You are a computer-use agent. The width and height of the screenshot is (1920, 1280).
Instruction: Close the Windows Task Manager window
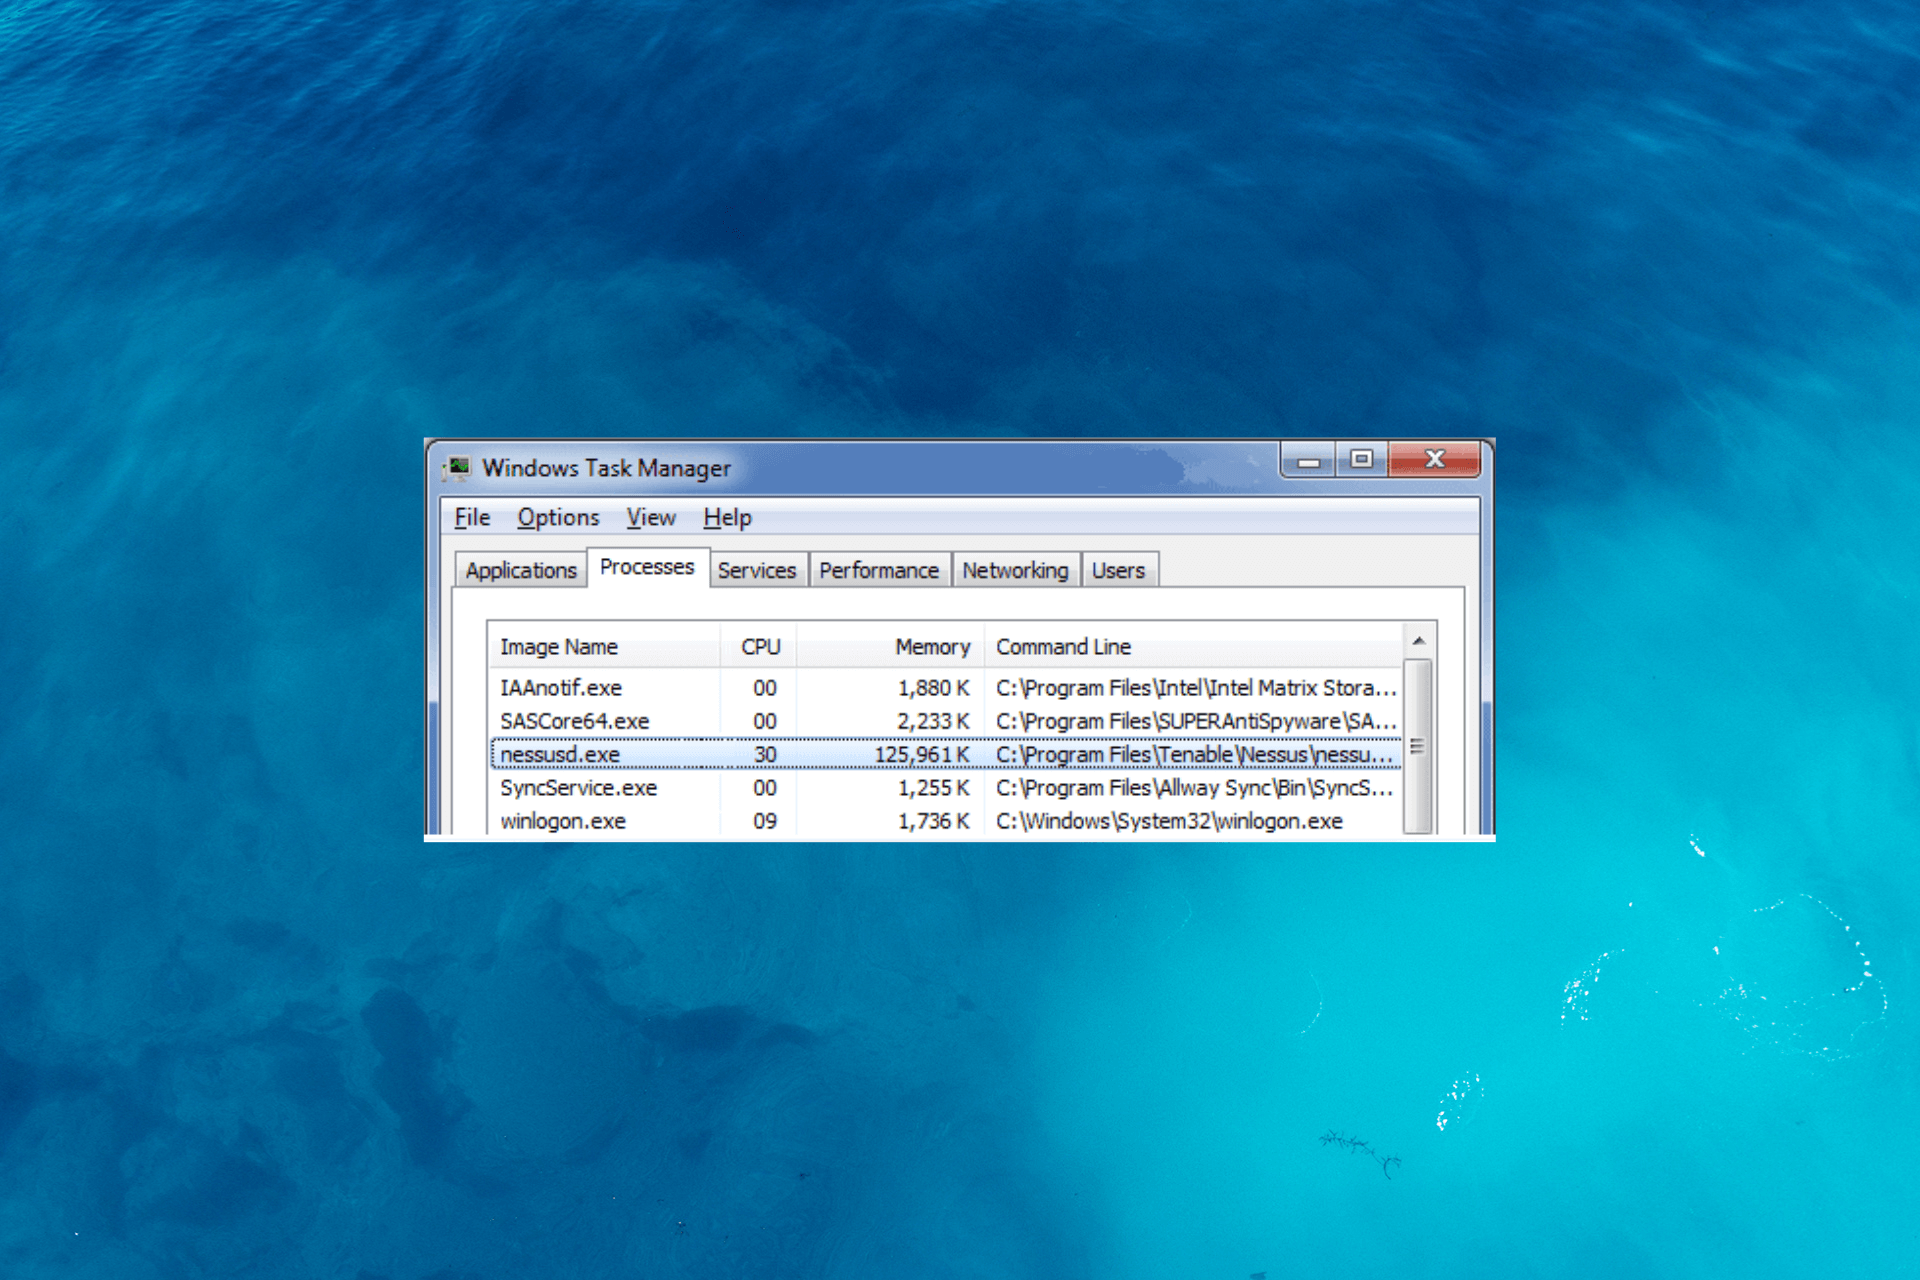point(1435,460)
